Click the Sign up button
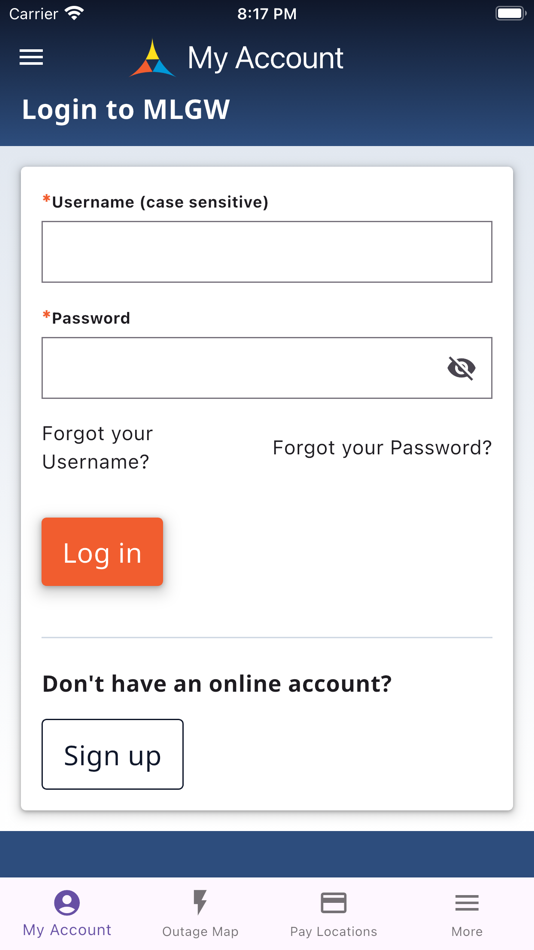The height and width of the screenshot is (950, 534). click(112, 754)
